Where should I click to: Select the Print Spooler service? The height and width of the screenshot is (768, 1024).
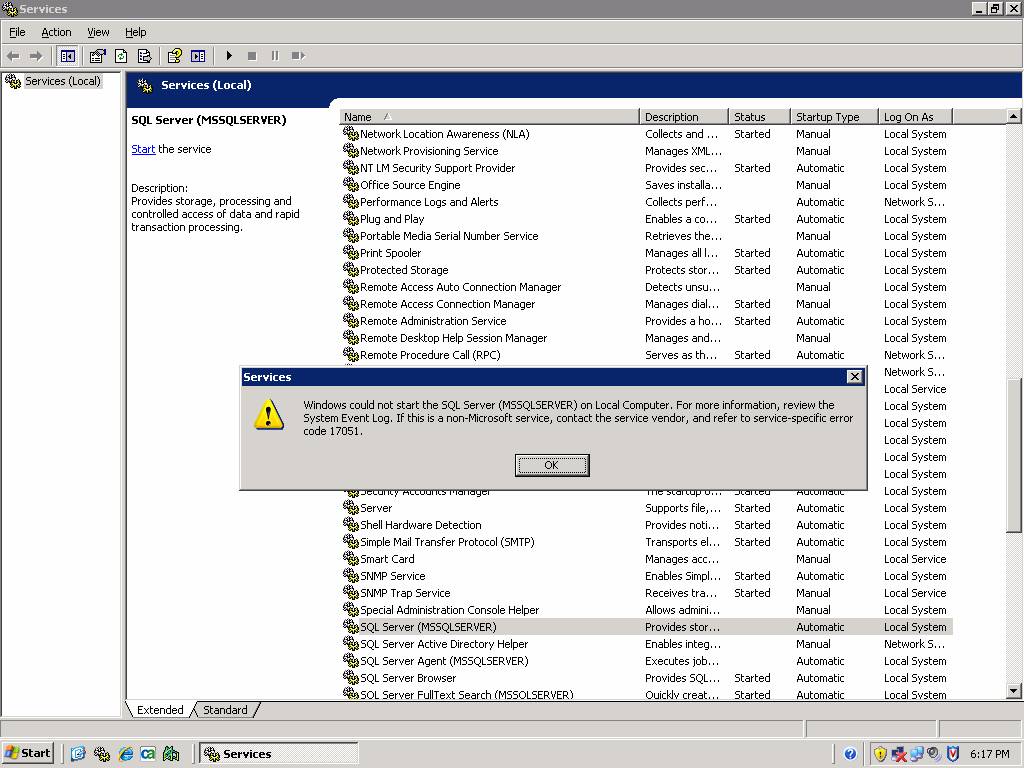click(646, 253)
